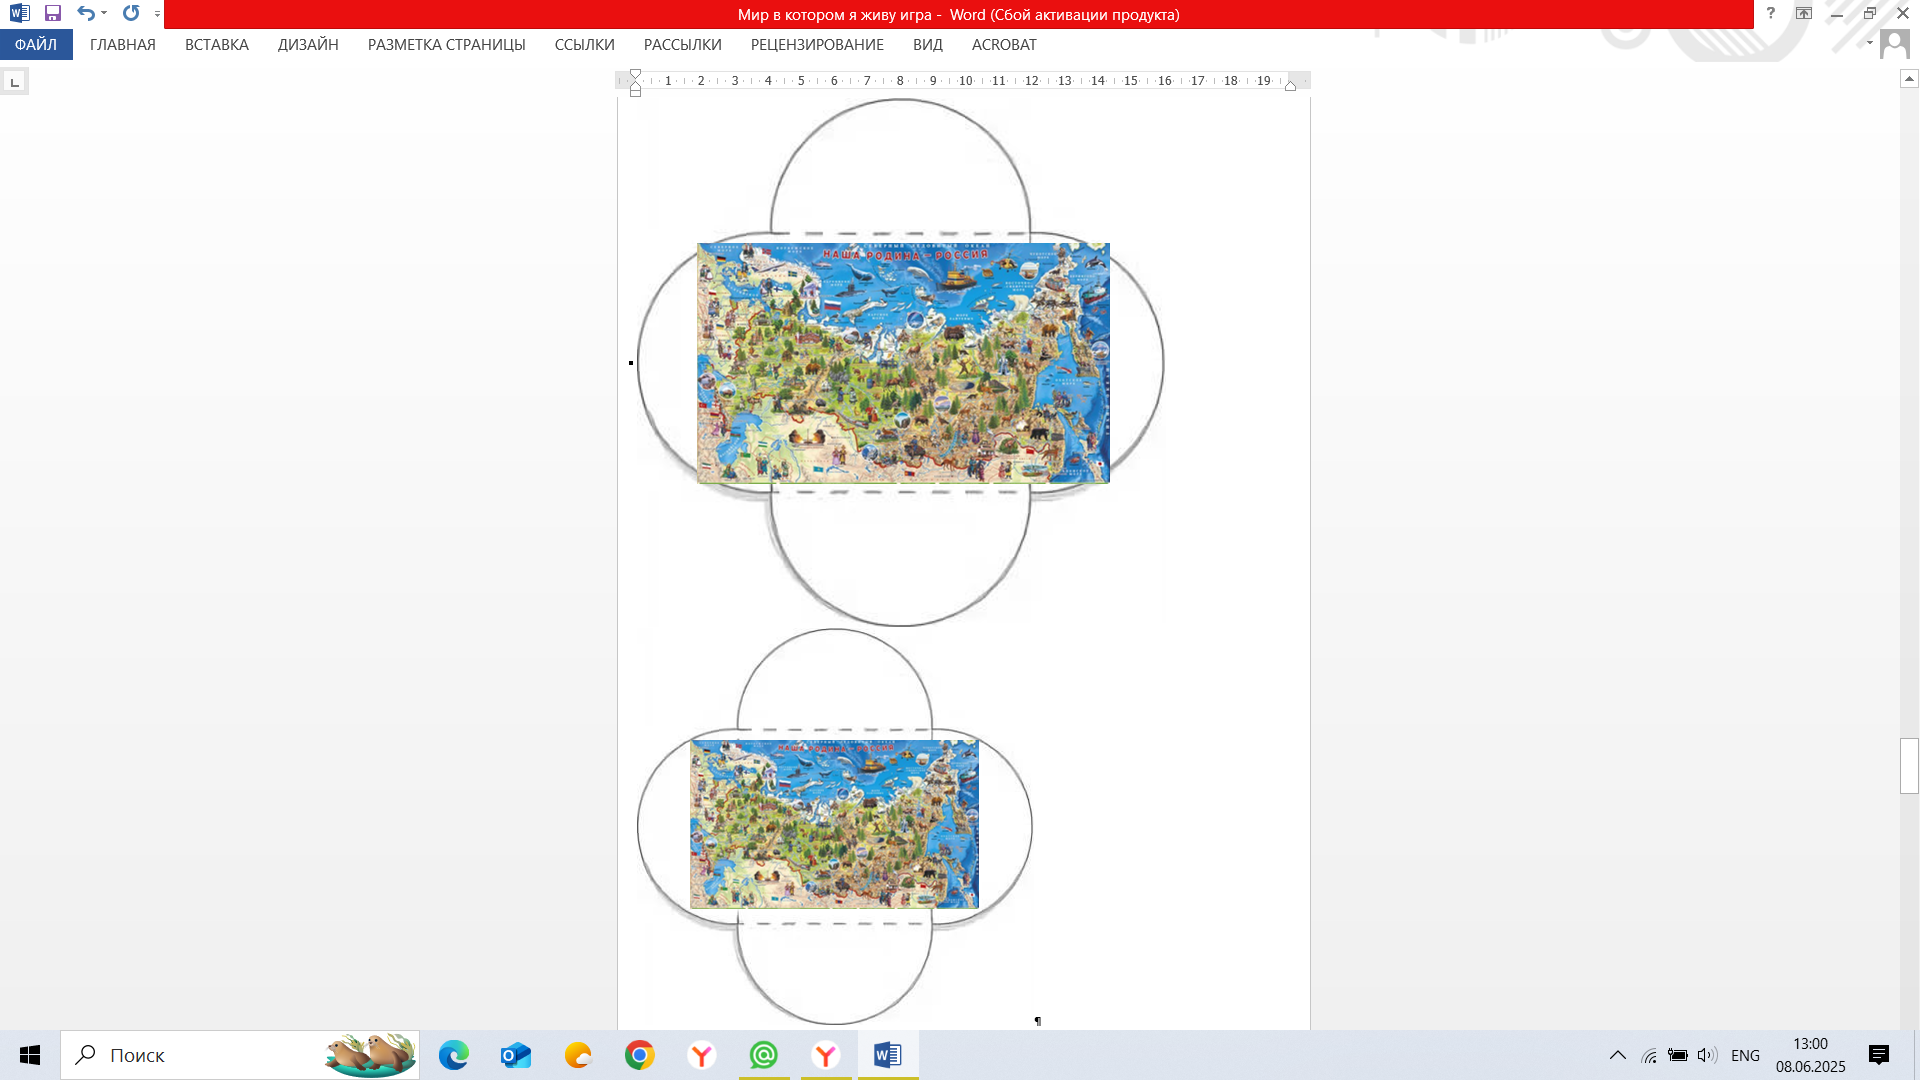
Task: Expand the account dropdown arrow near avatar
Action: coord(1869,43)
